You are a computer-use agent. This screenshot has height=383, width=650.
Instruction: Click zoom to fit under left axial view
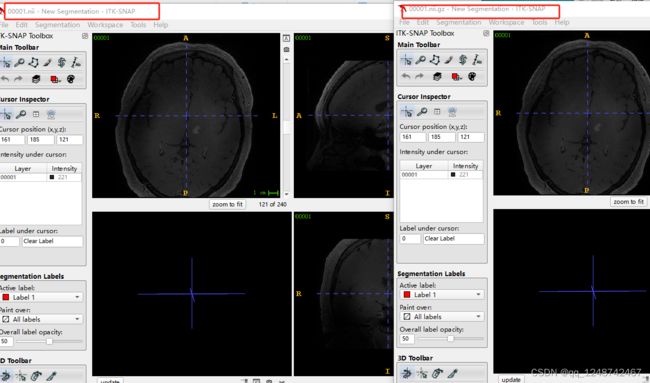click(227, 204)
